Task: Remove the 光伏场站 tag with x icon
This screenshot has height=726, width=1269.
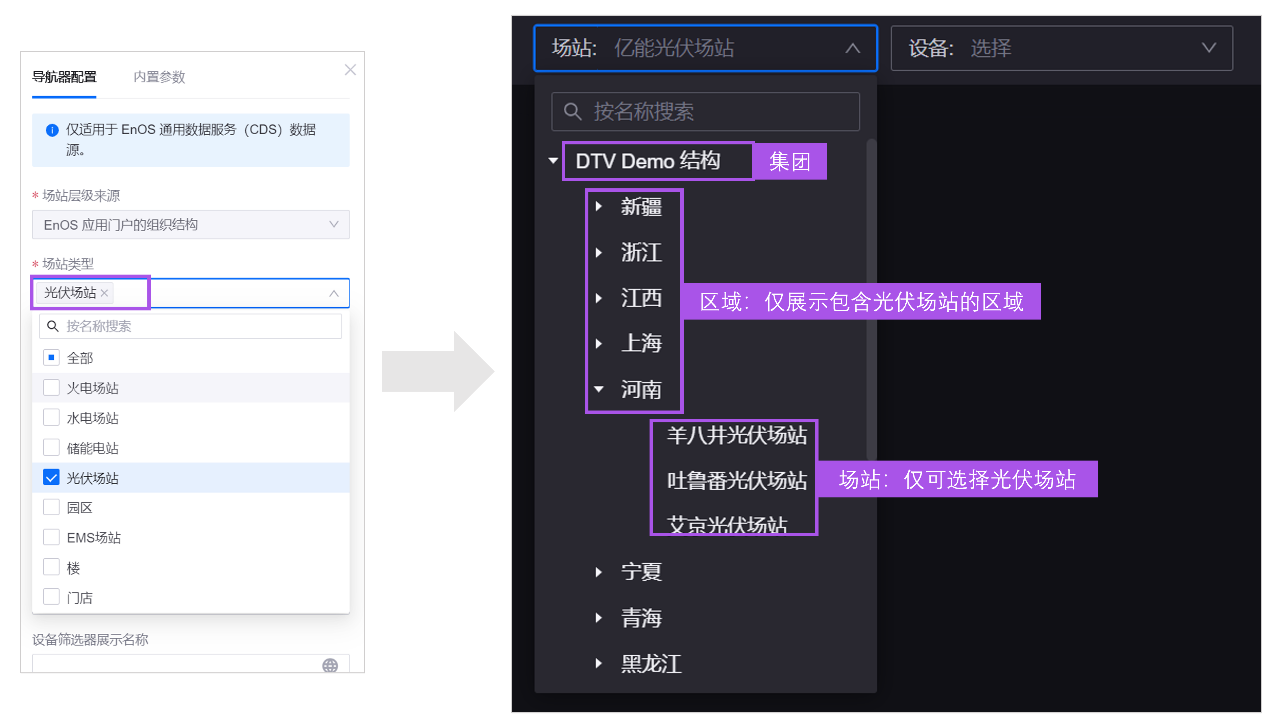Action: (105, 293)
